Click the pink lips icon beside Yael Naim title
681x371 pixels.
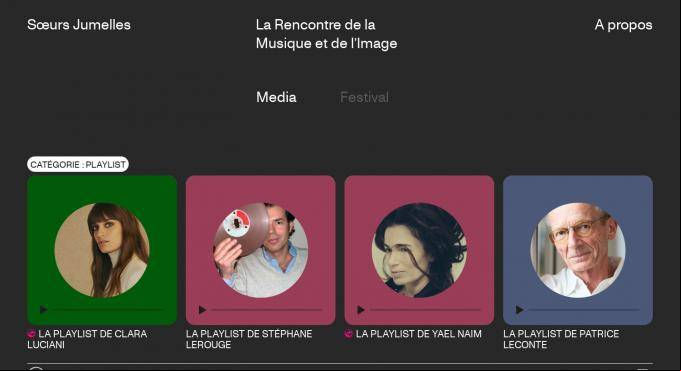tap(348, 334)
